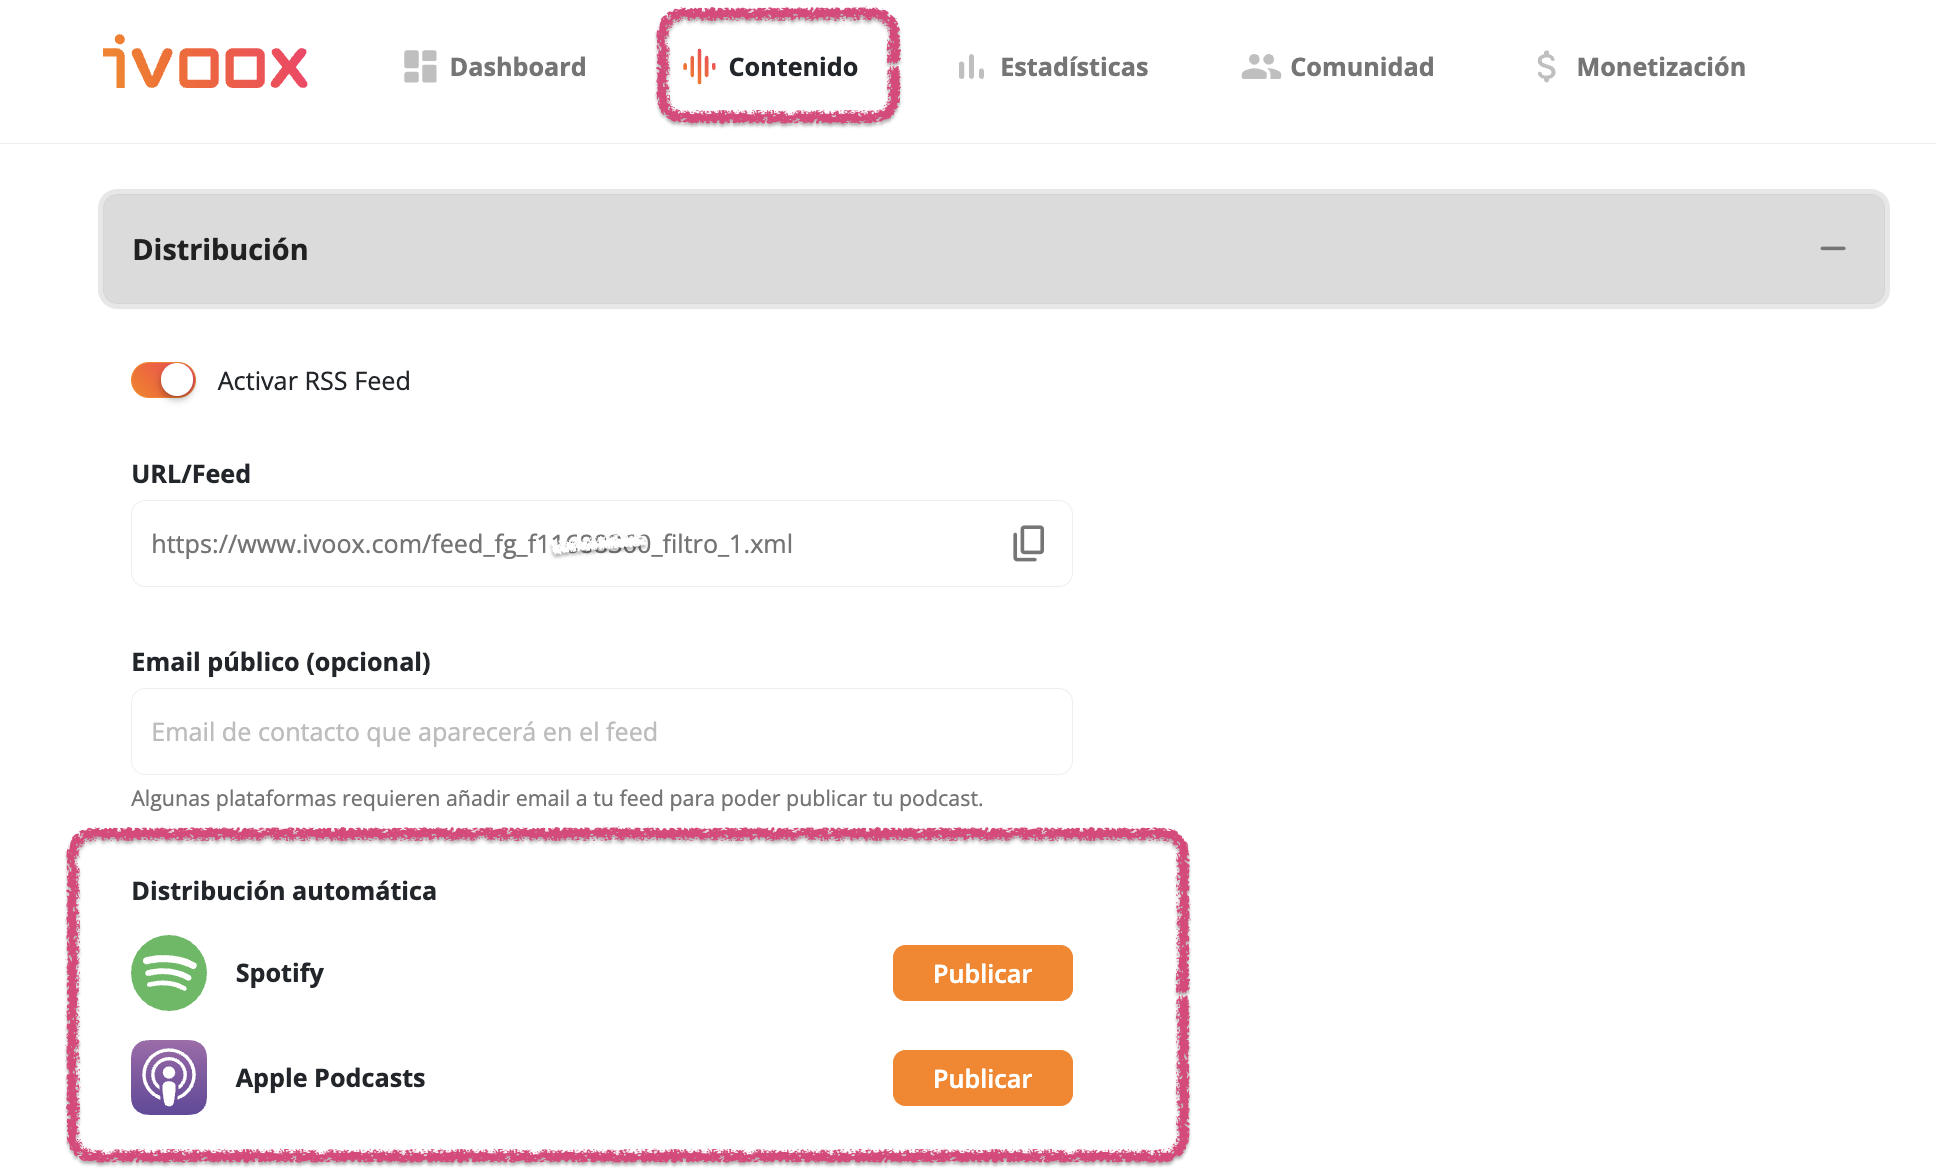
Task: Click the Contenido waveform icon
Action: [699, 67]
